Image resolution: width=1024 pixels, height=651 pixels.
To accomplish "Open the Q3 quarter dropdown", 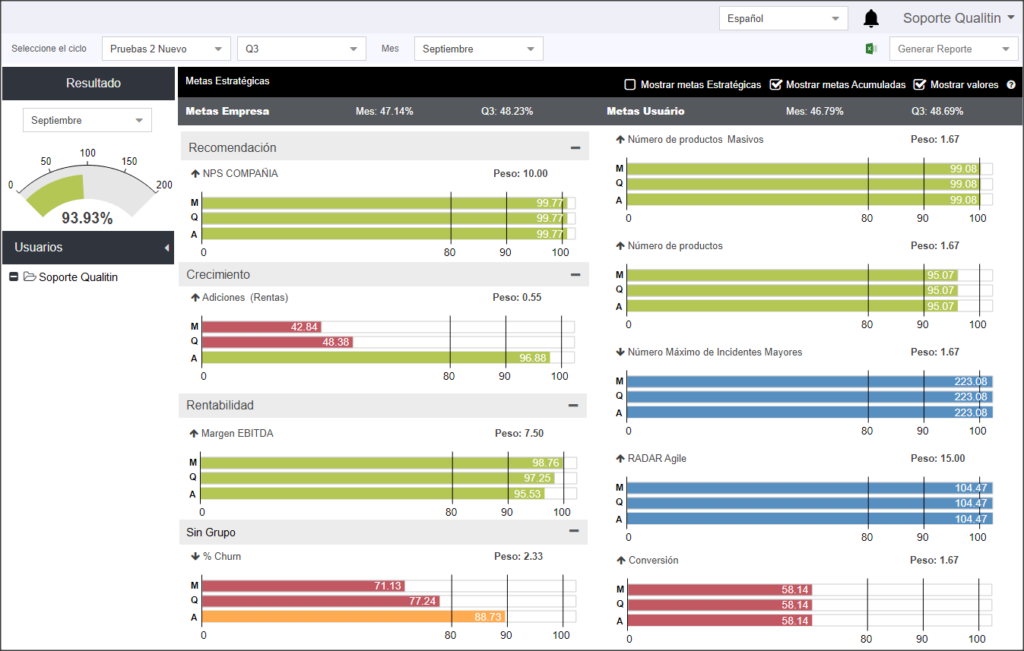I will pyautogui.click(x=301, y=49).
